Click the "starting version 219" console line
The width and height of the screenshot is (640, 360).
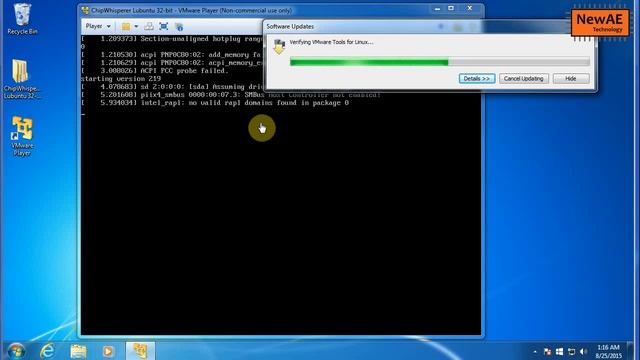coord(121,79)
